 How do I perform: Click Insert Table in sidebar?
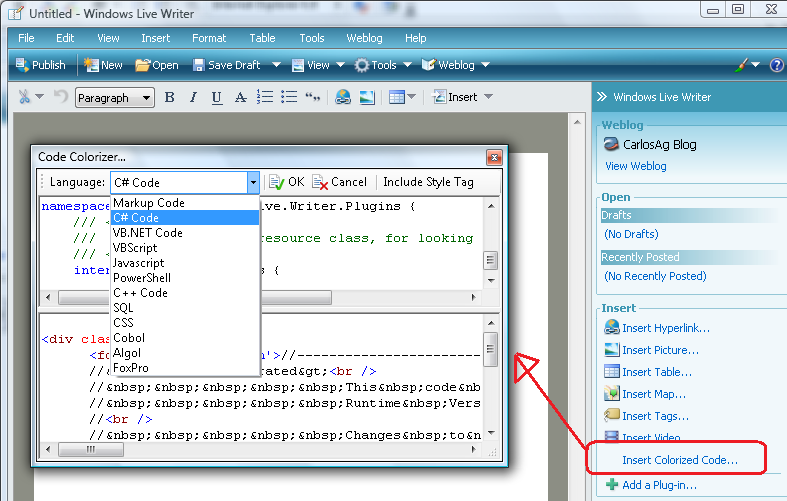coord(648,372)
